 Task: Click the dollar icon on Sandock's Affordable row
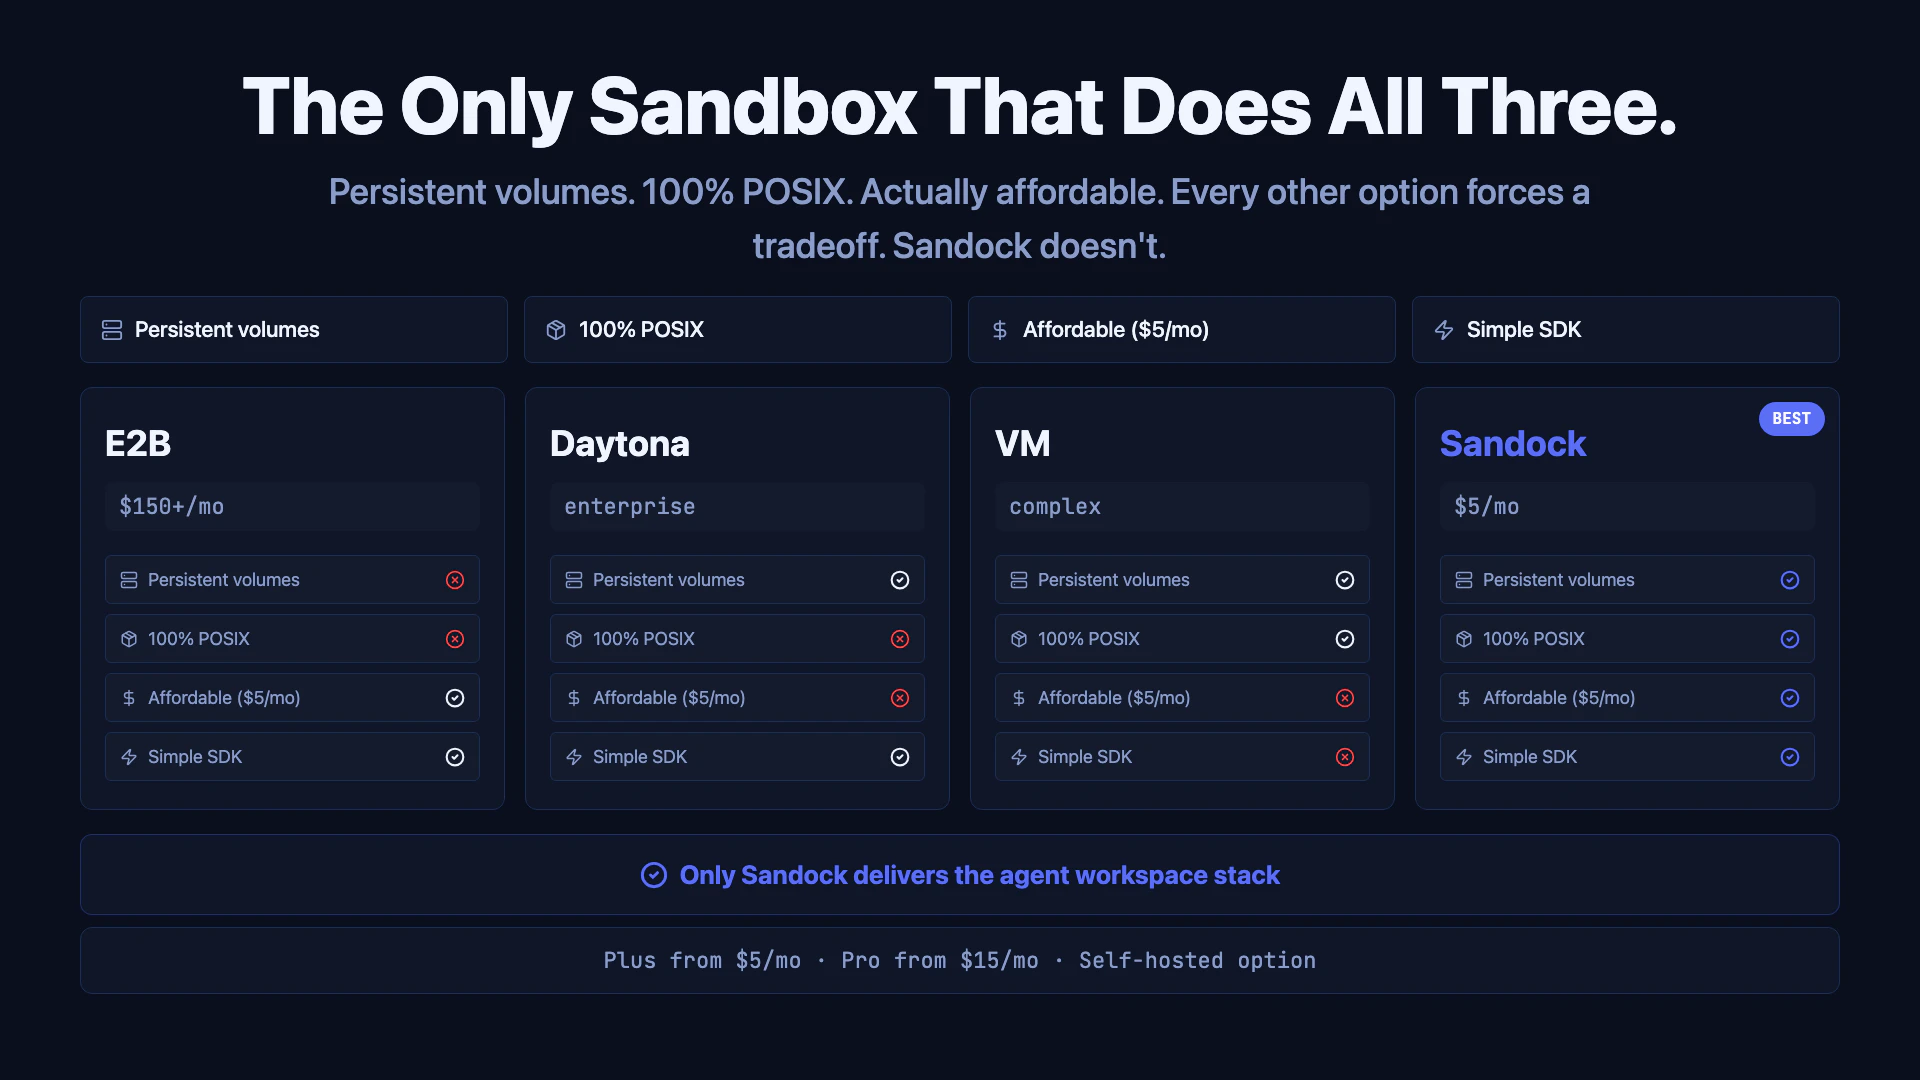(1464, 698)
